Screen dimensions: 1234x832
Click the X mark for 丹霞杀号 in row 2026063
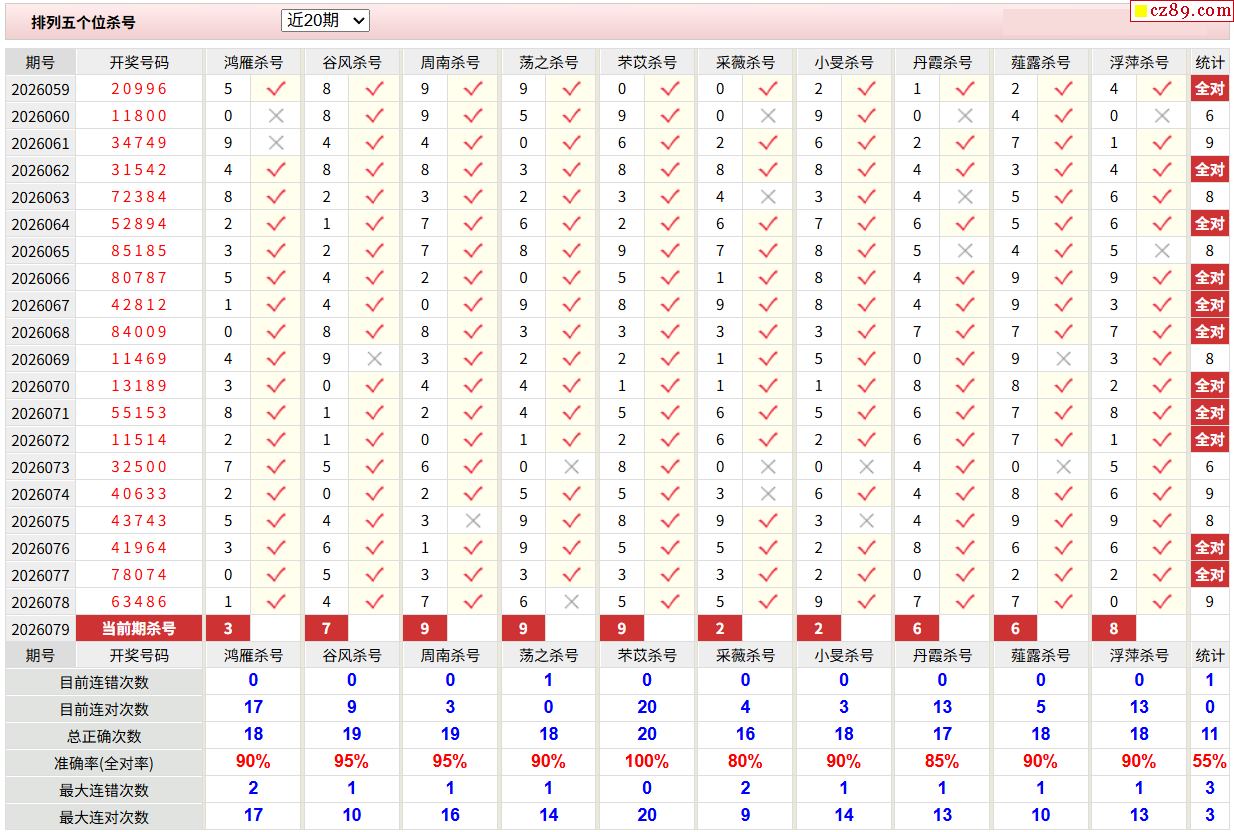tap(965, 197)
